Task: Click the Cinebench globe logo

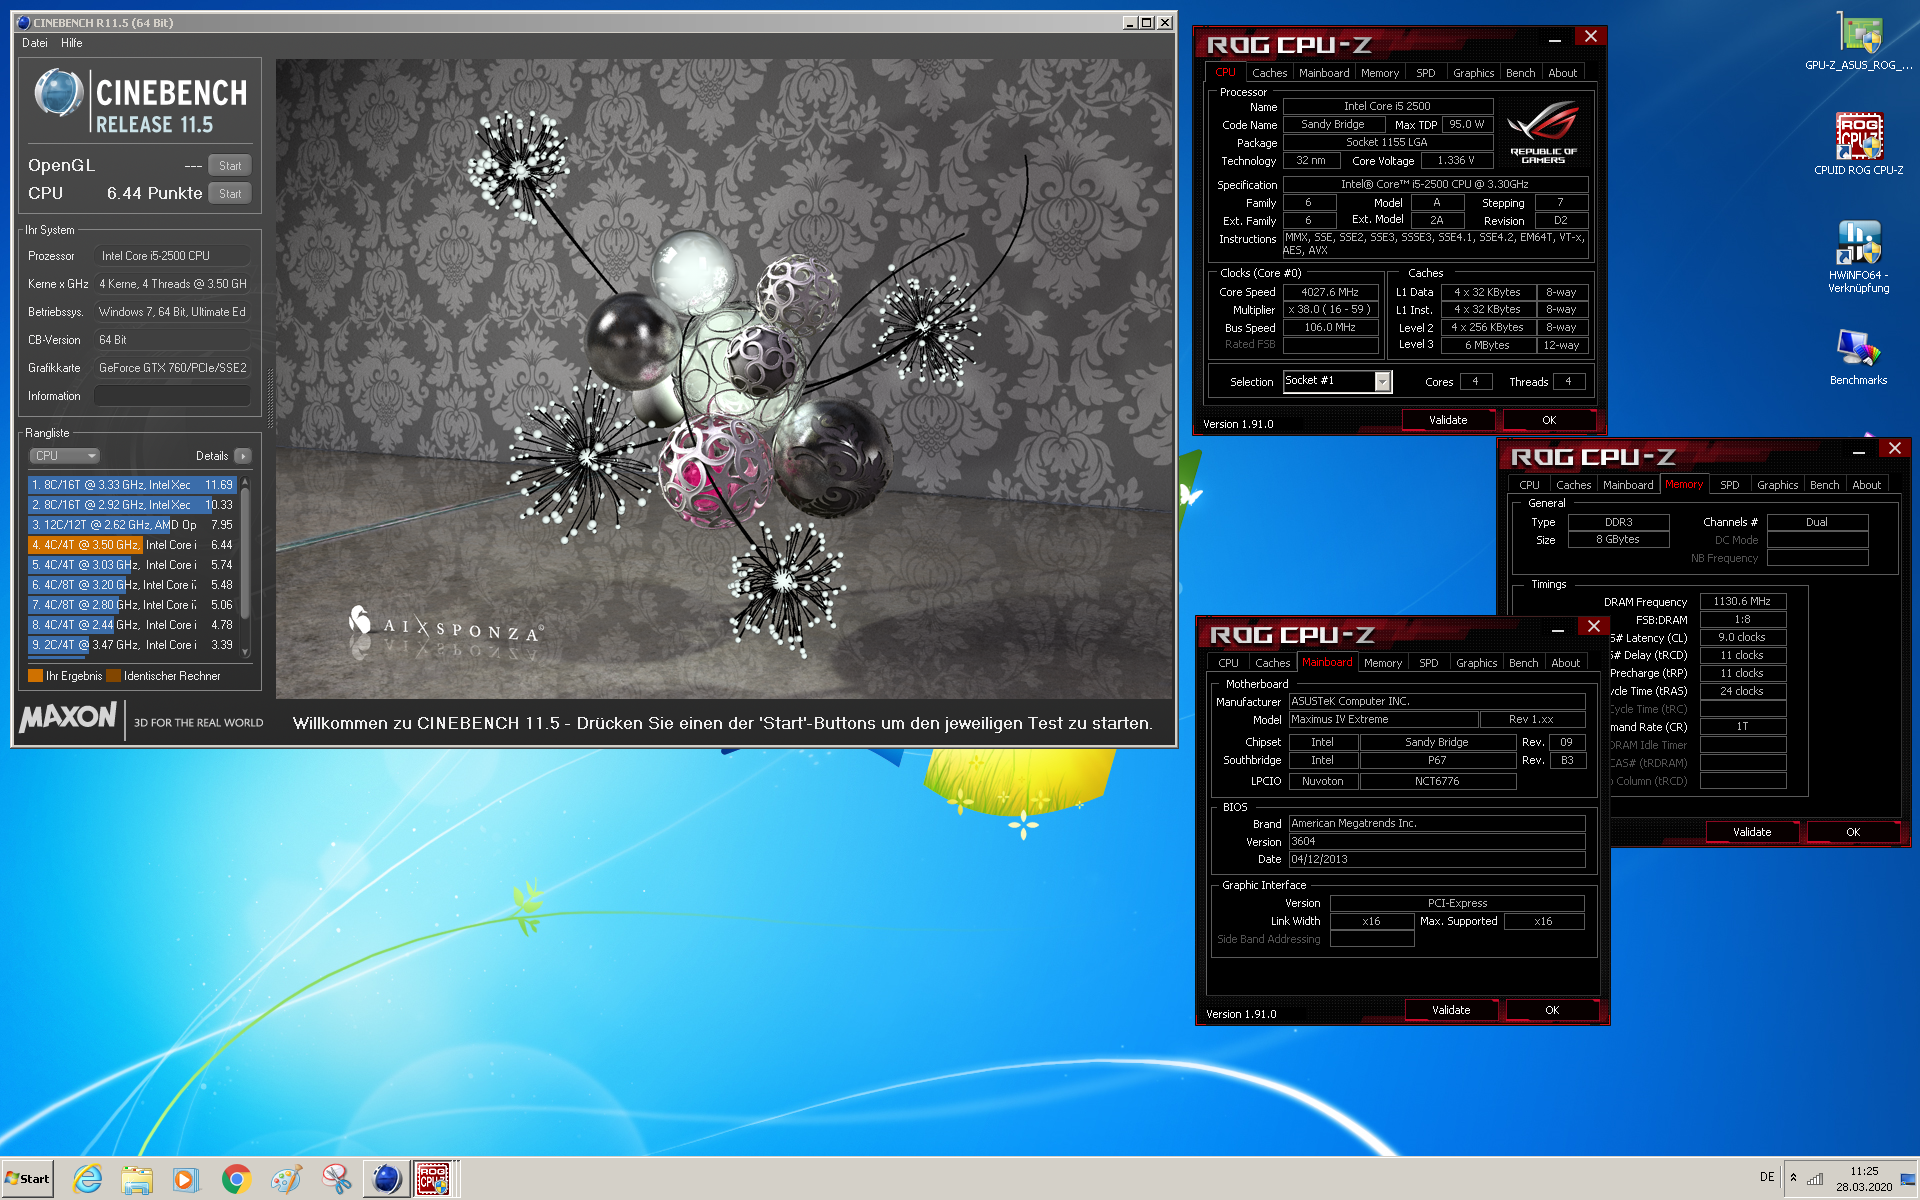Action: 59,93
